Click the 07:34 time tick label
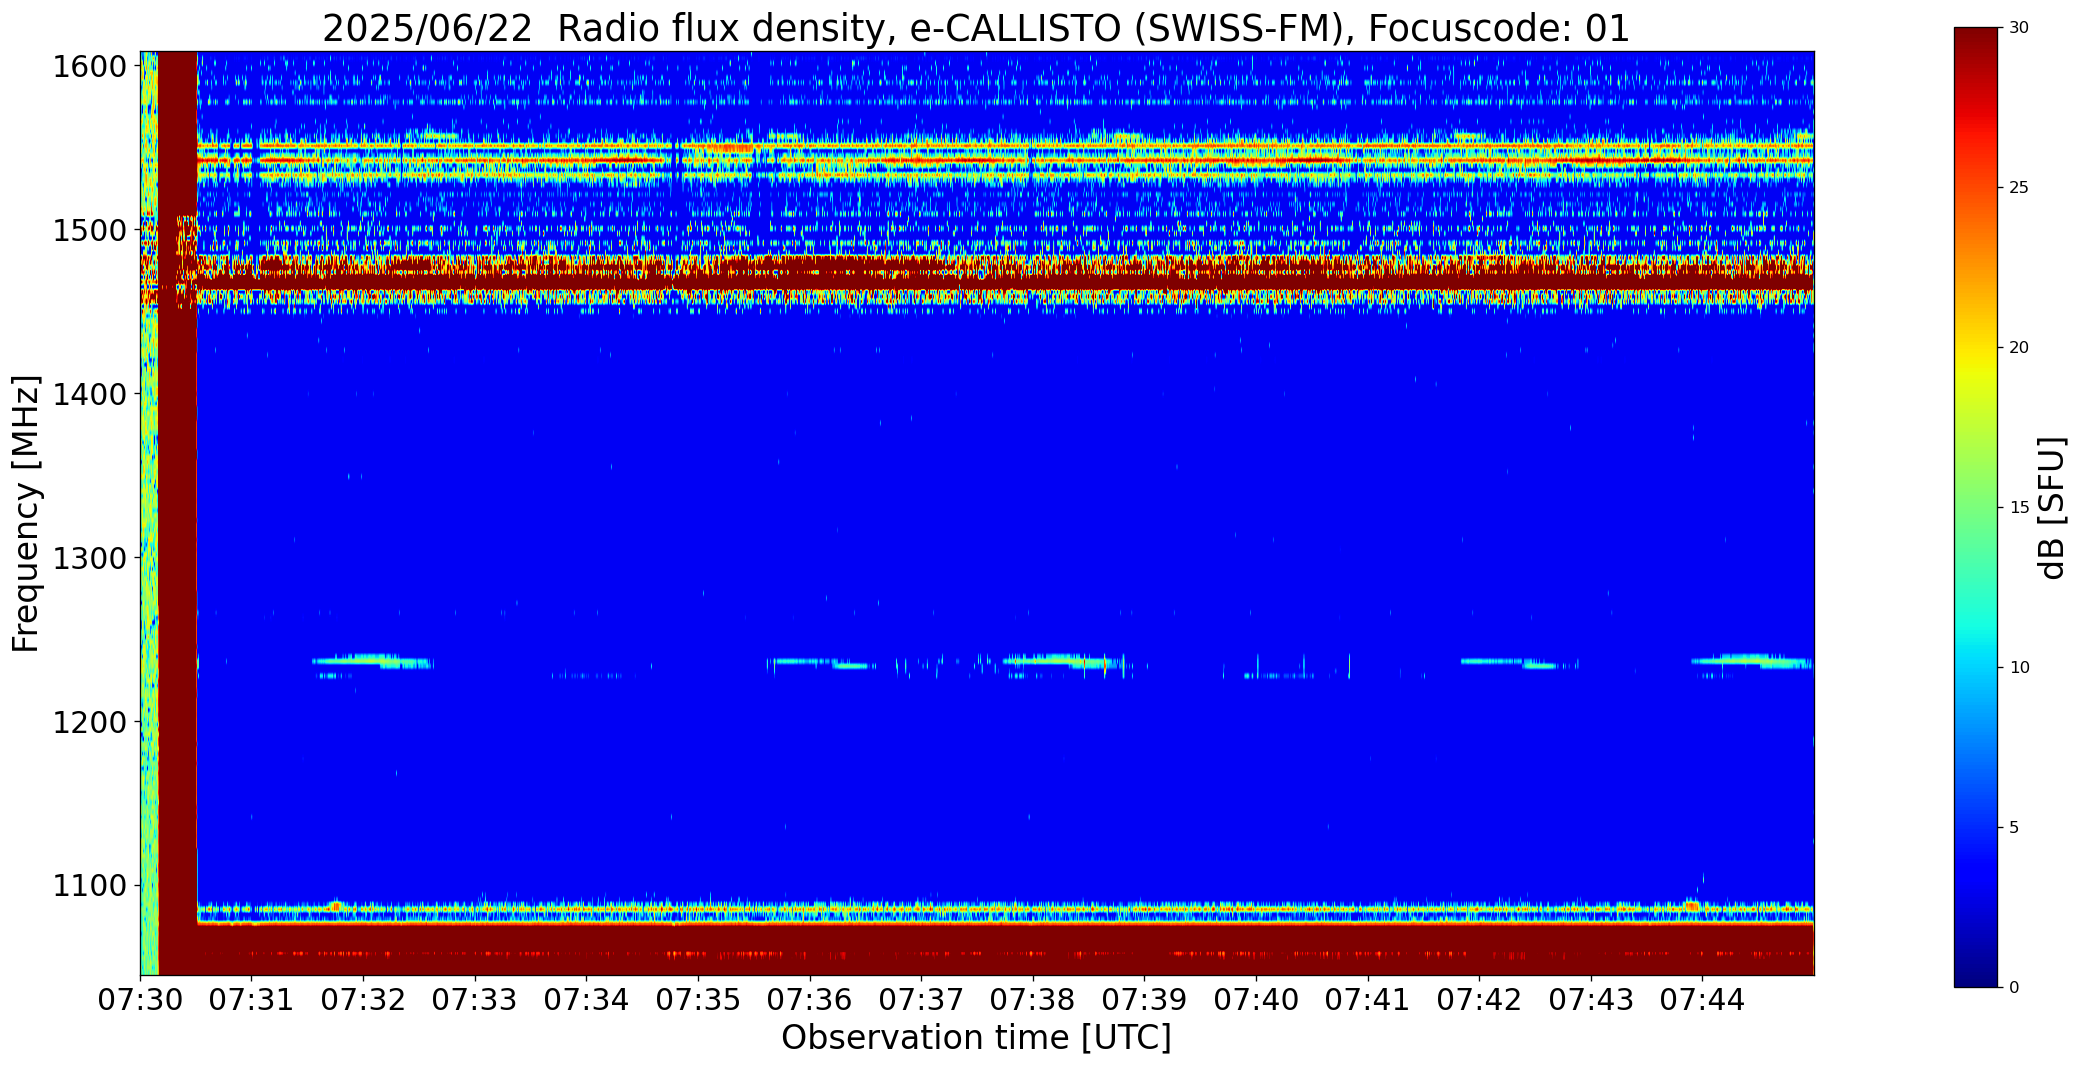The height and width of the screenshot is (1067, 2082). click(587, 1000)
